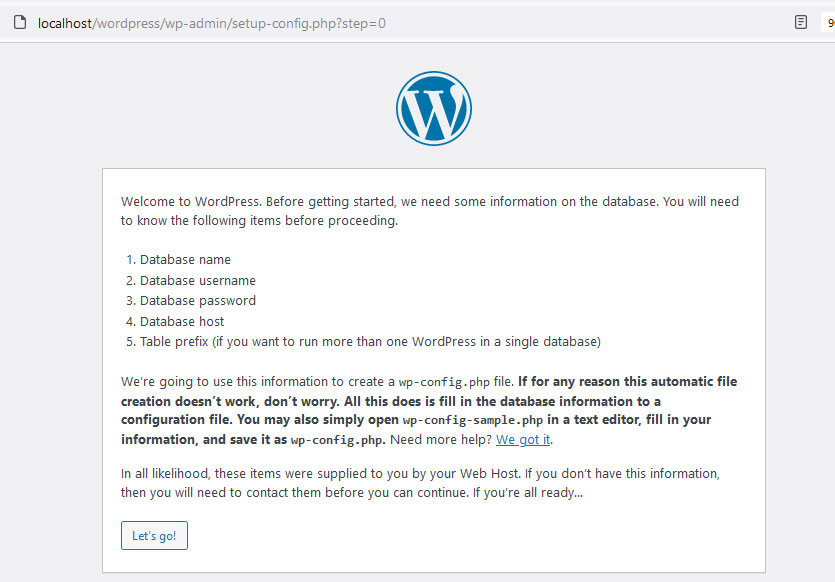Focus the address bar with localhost/wordpress URL
The image size is (835, 582).
point(211,23)
